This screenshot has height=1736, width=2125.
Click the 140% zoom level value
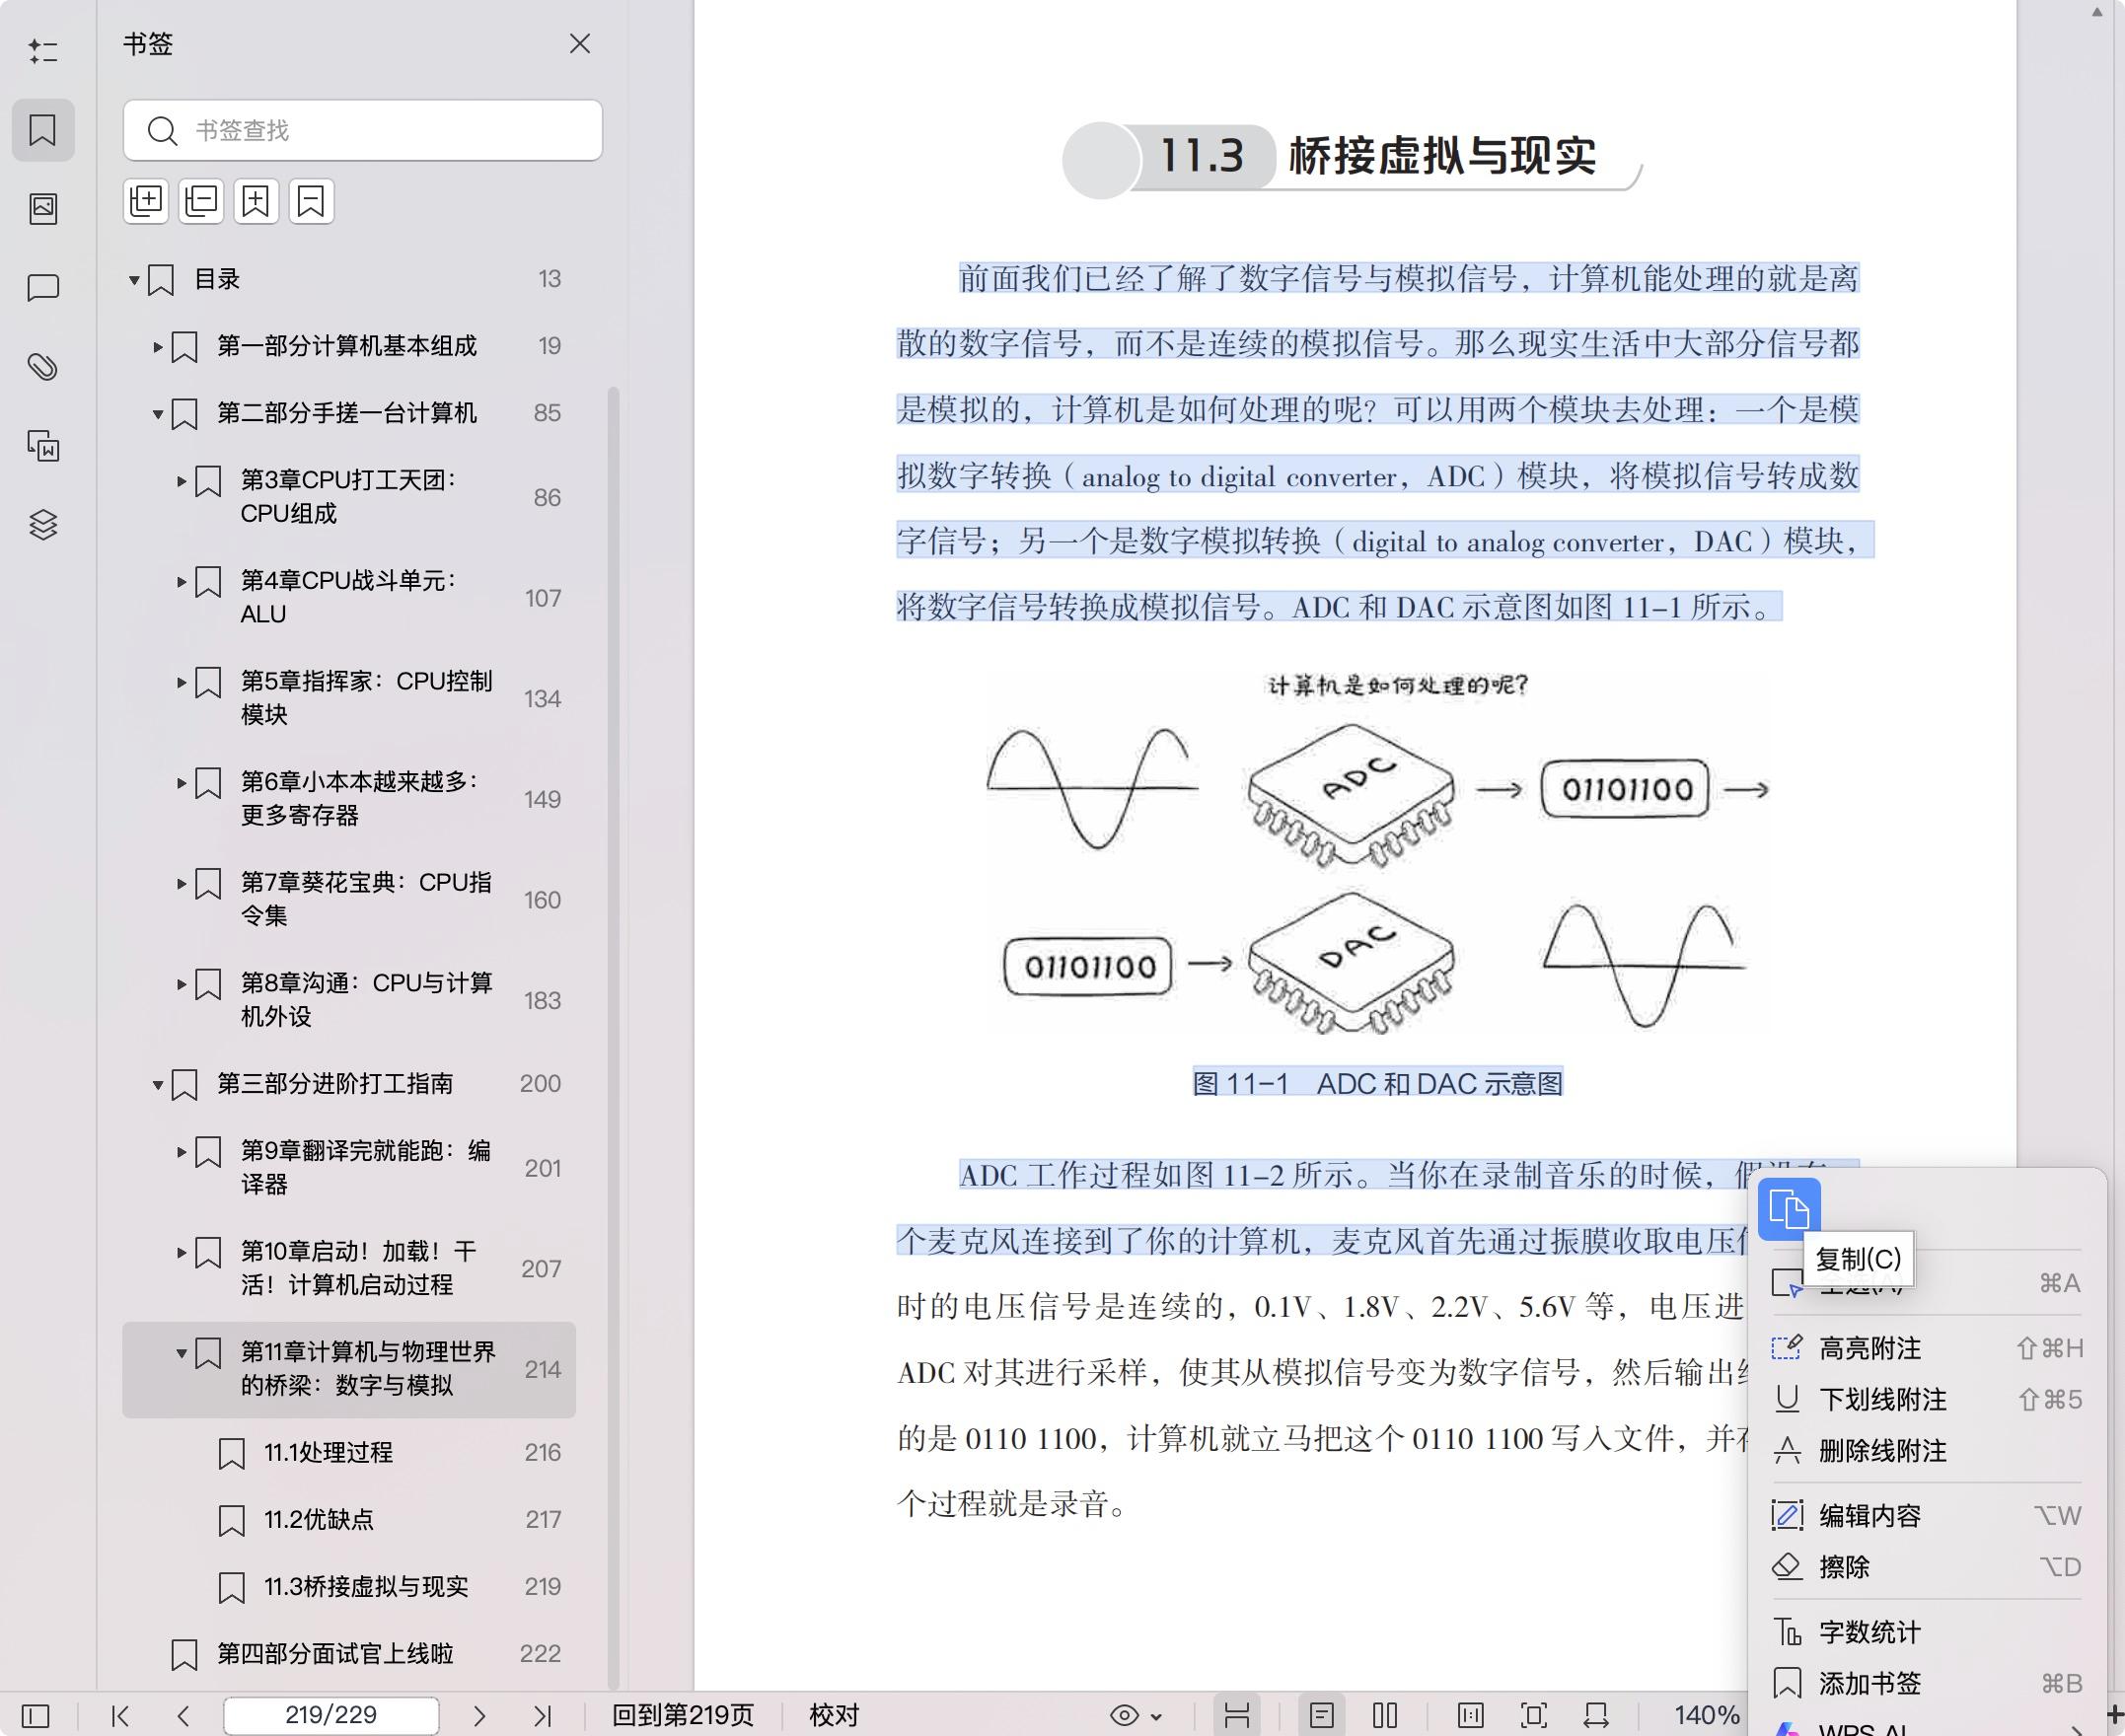[1706, 1716]
